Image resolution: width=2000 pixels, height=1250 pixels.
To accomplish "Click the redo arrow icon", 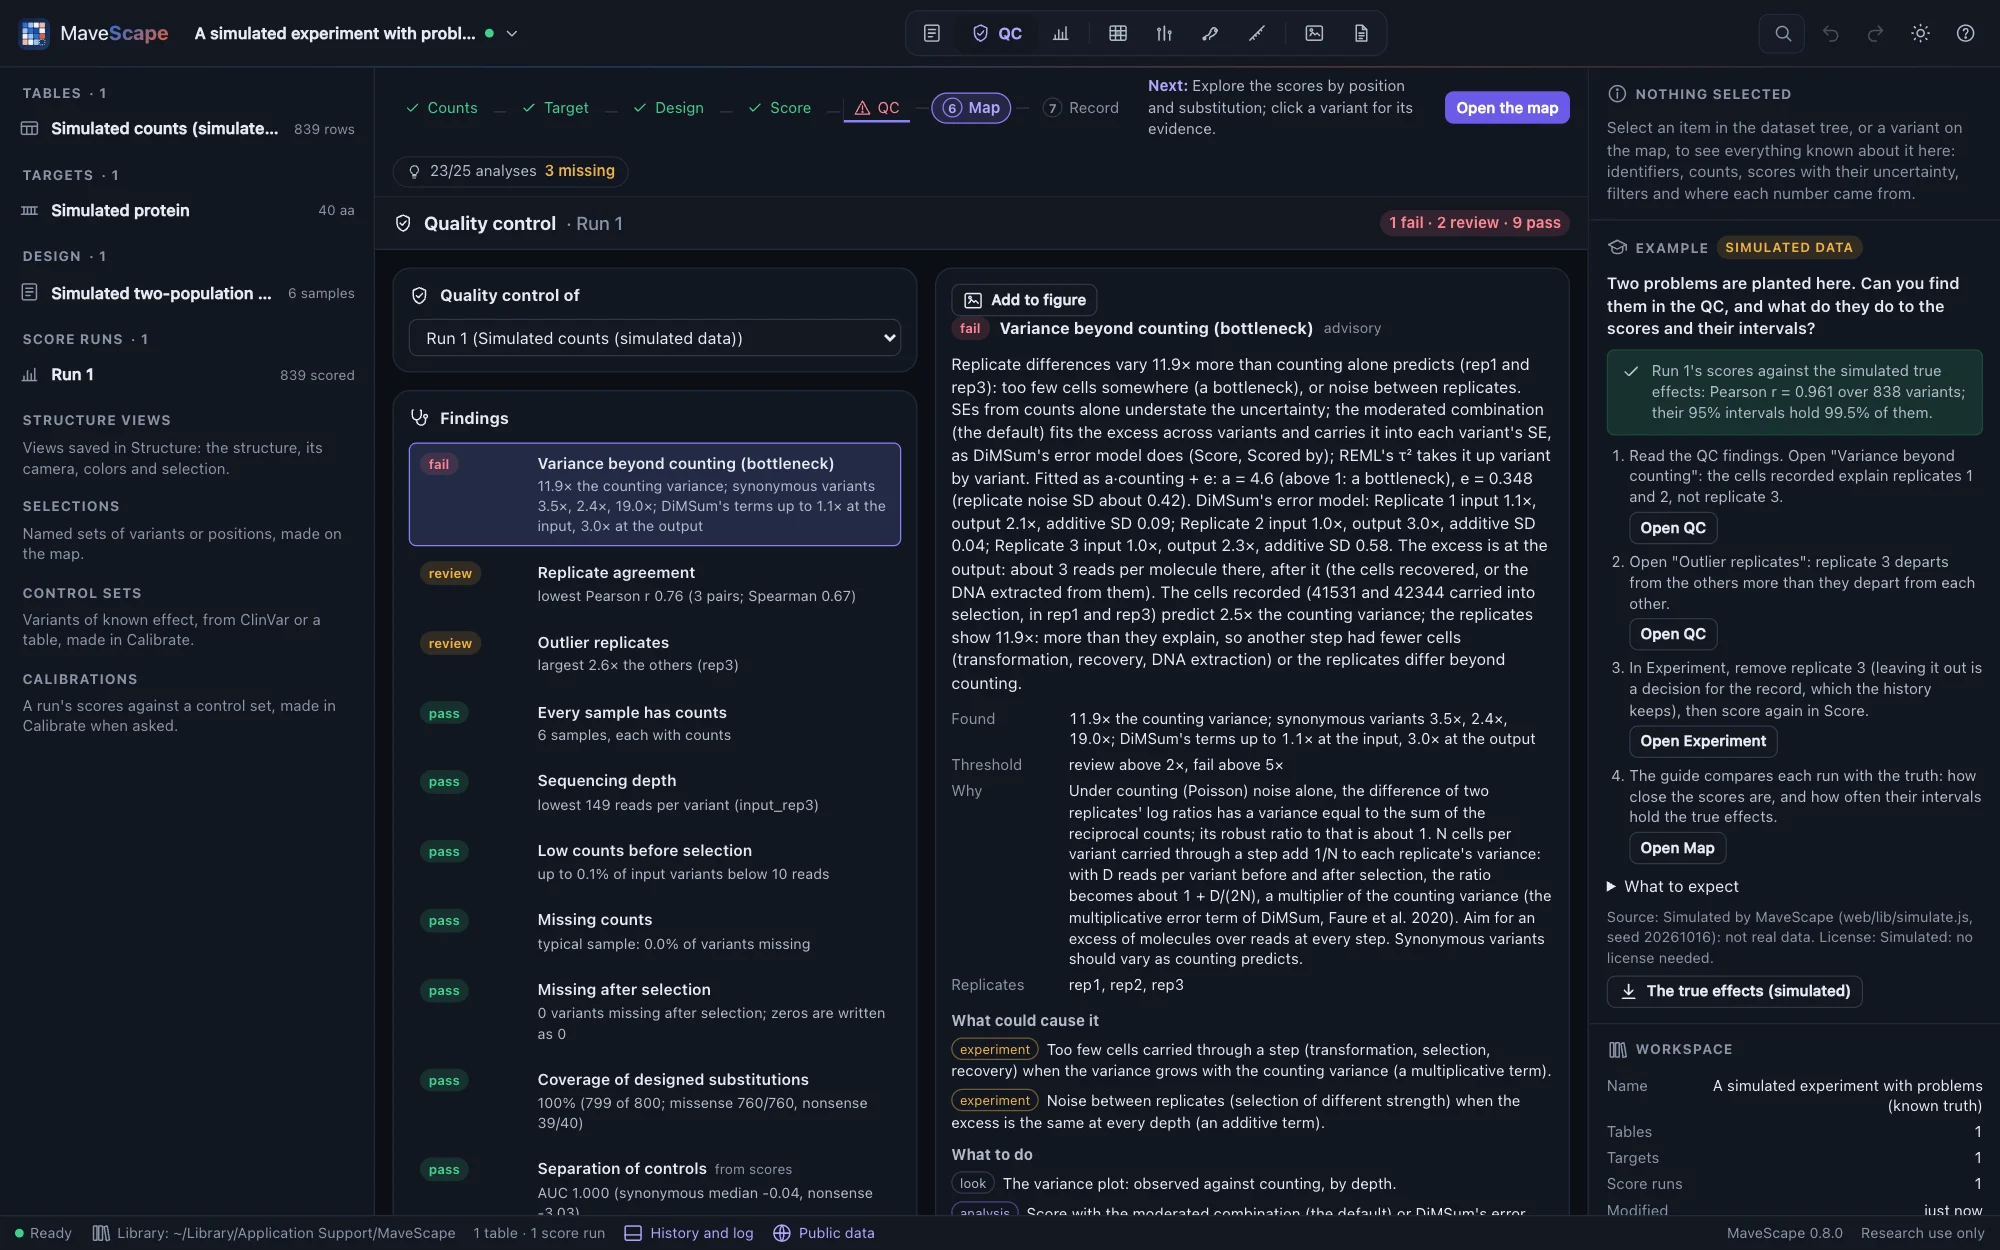I will point(1876,33).
